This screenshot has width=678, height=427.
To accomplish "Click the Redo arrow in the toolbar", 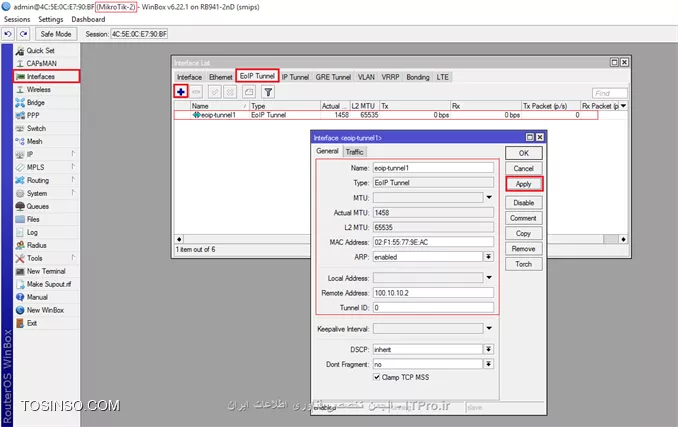I will coord(23,34).
